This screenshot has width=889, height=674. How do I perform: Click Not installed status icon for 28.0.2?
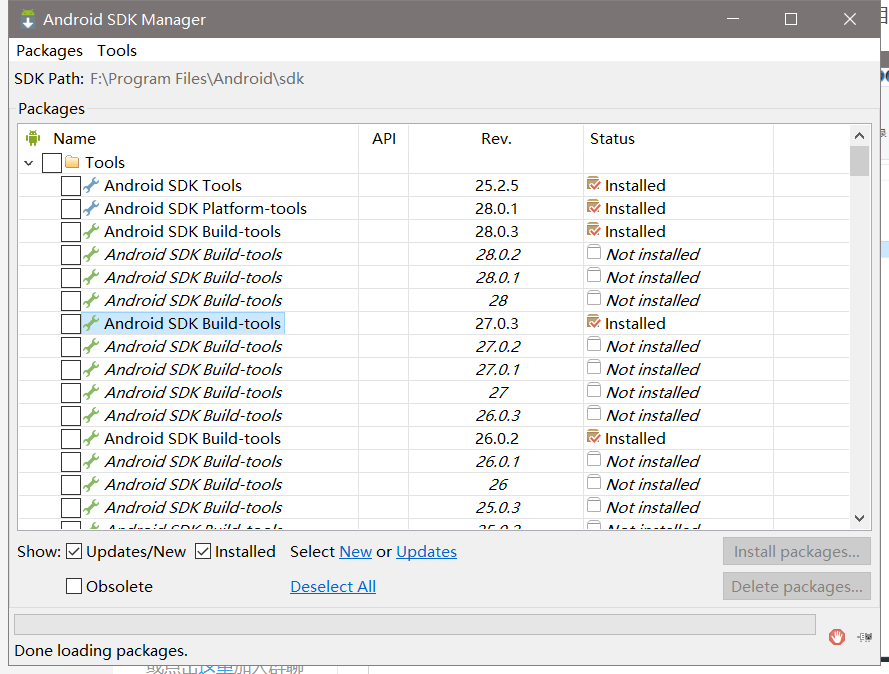(594, 252)
